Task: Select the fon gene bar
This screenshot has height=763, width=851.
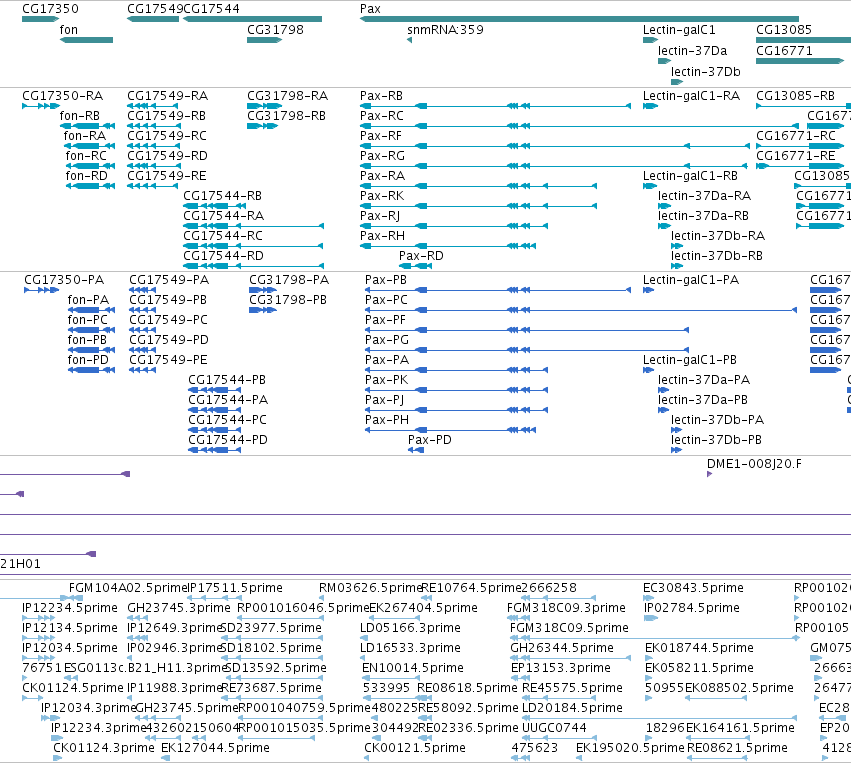Action: (86, 40)
